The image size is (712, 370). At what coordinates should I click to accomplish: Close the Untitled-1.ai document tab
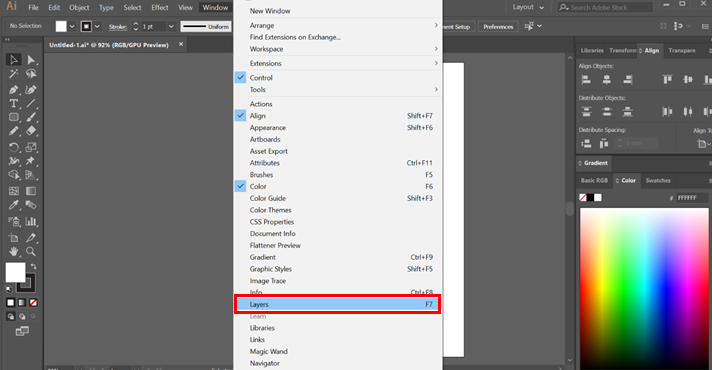pos(181,44)
